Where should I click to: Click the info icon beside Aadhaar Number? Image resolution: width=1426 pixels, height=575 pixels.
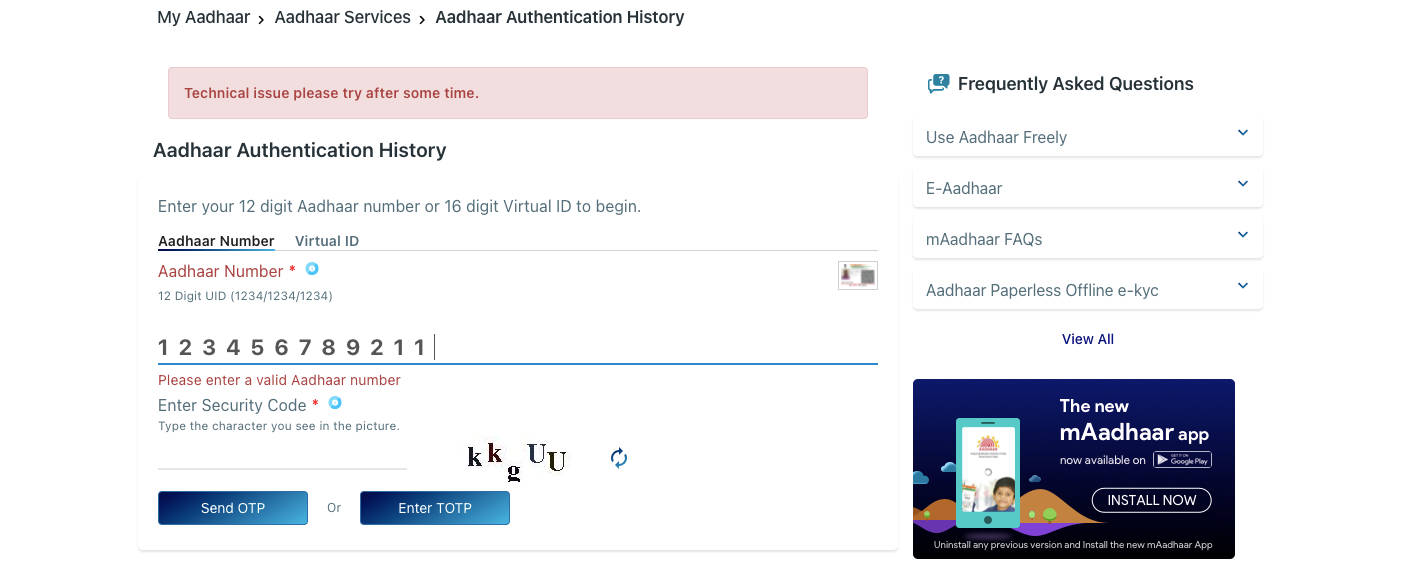[312, 269]
